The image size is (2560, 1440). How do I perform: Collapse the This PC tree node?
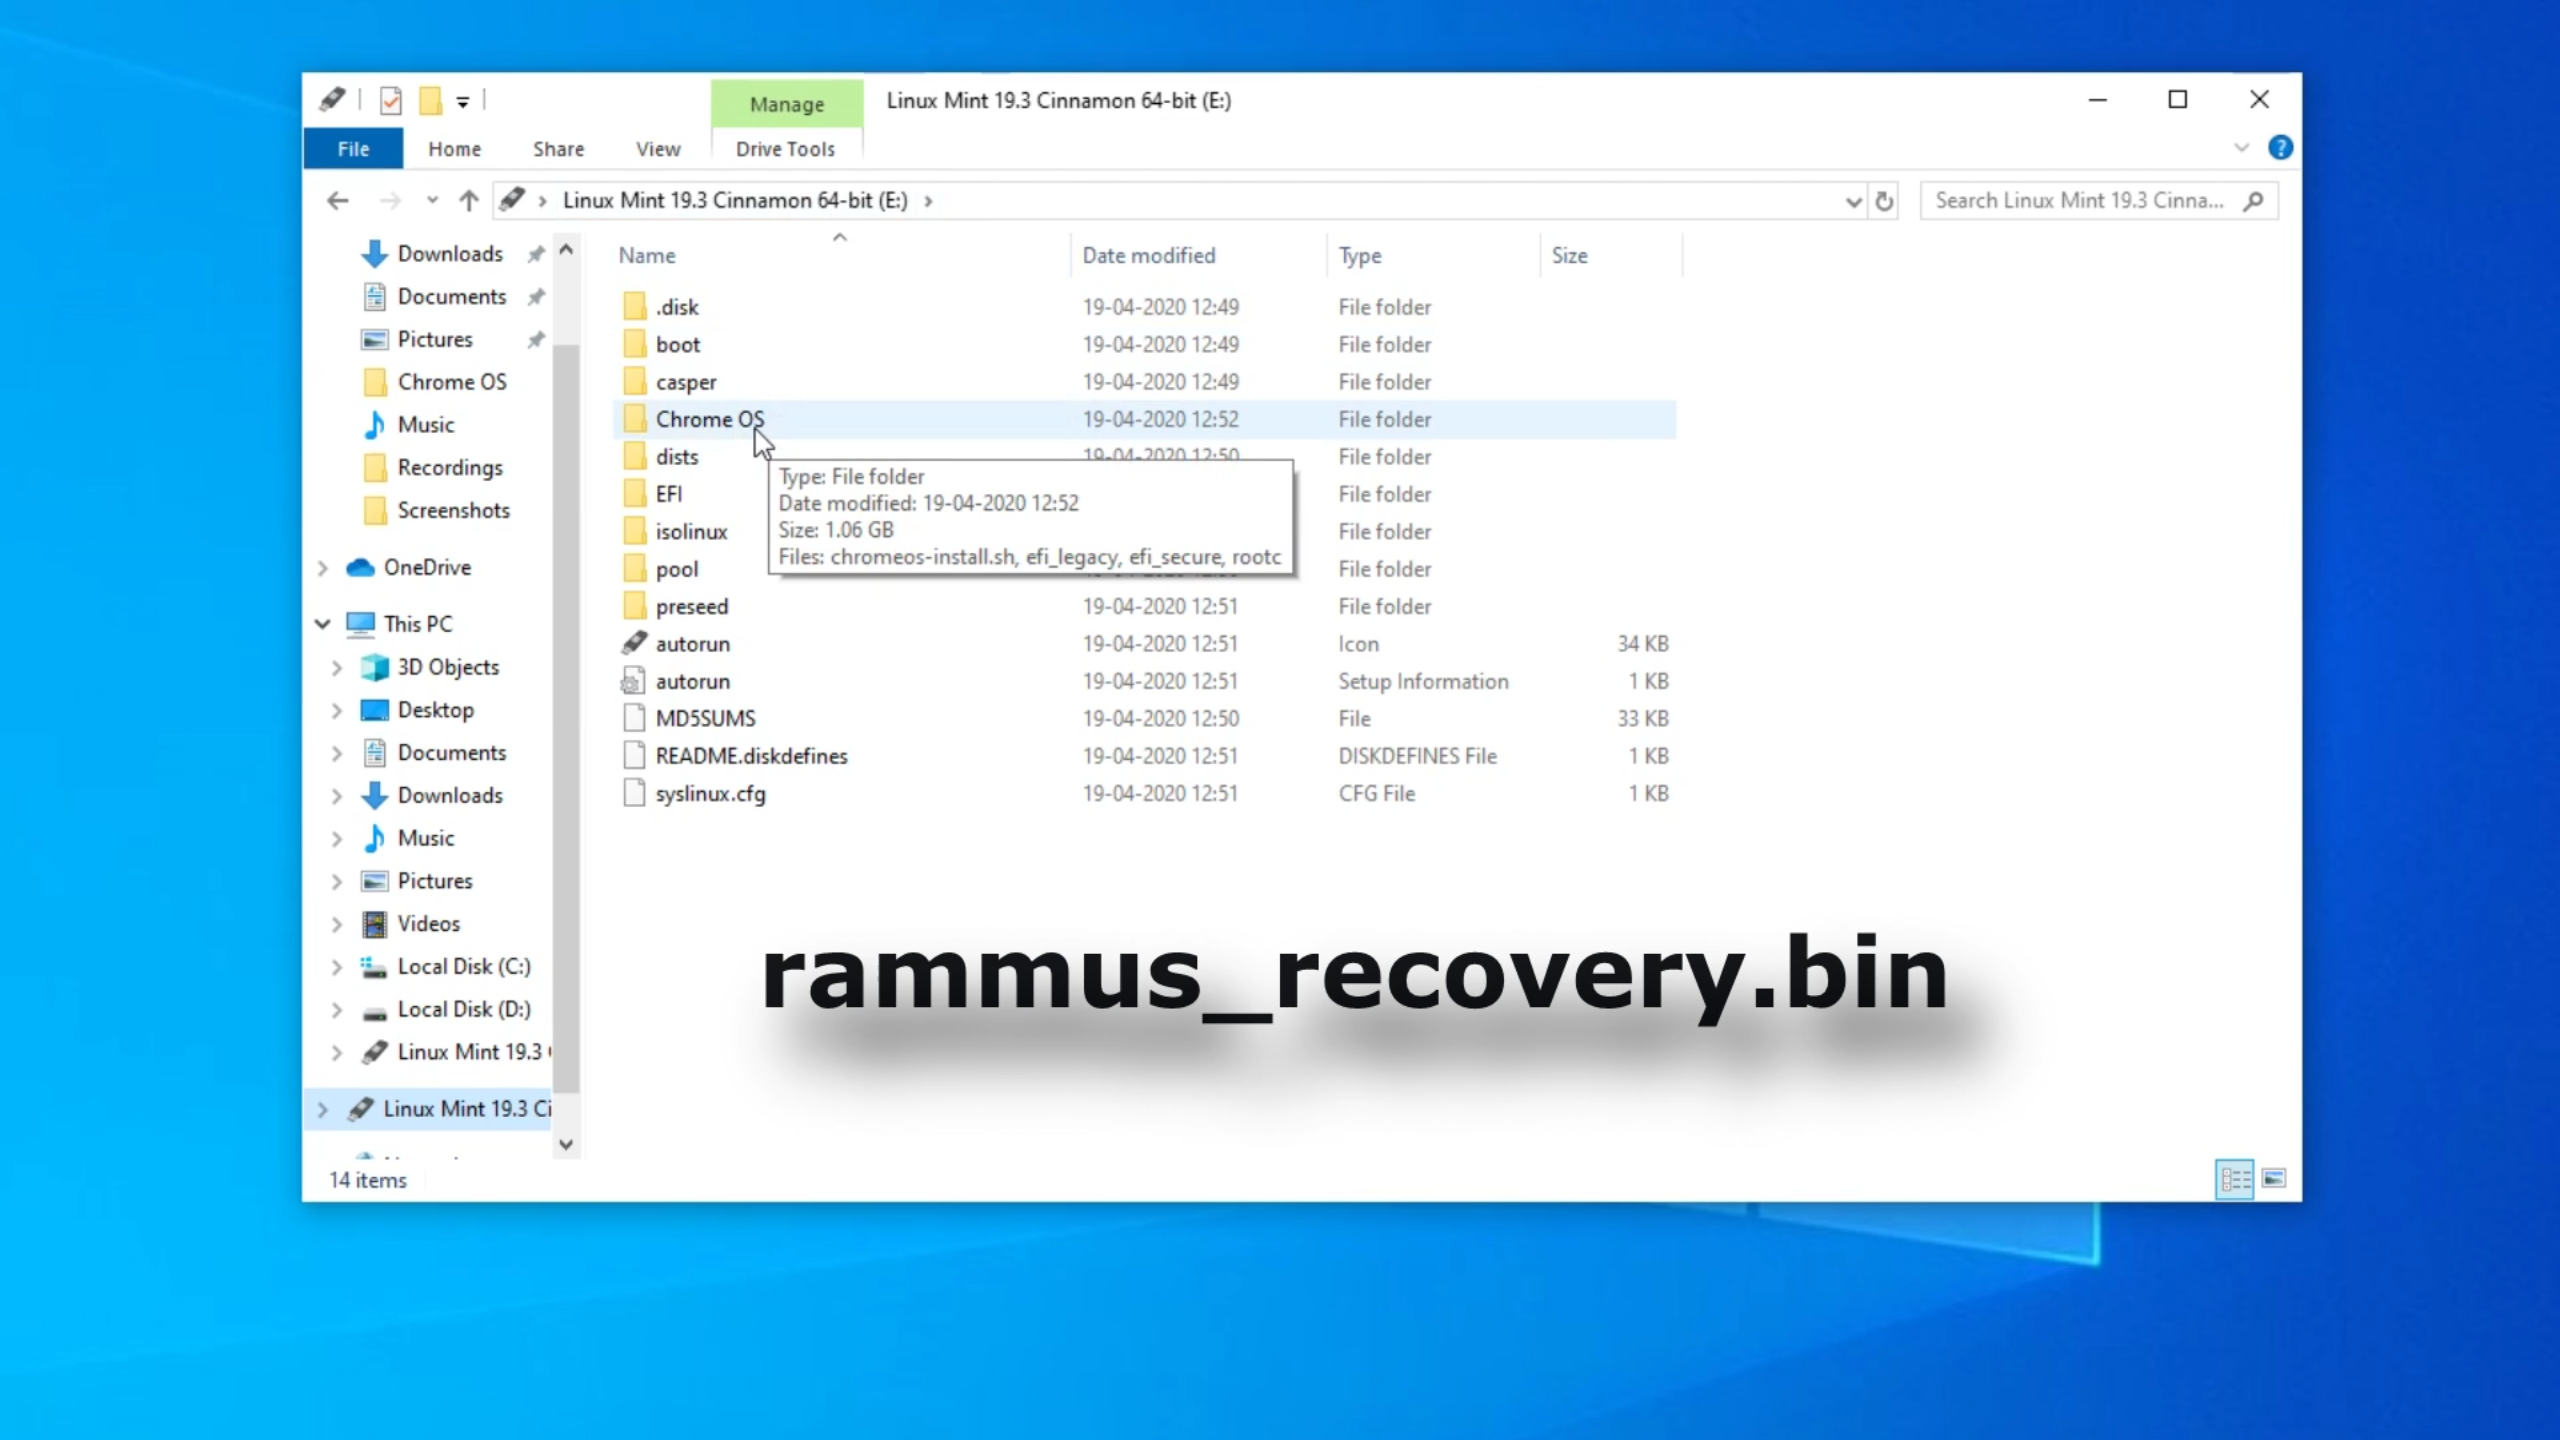tap(322, 624)
